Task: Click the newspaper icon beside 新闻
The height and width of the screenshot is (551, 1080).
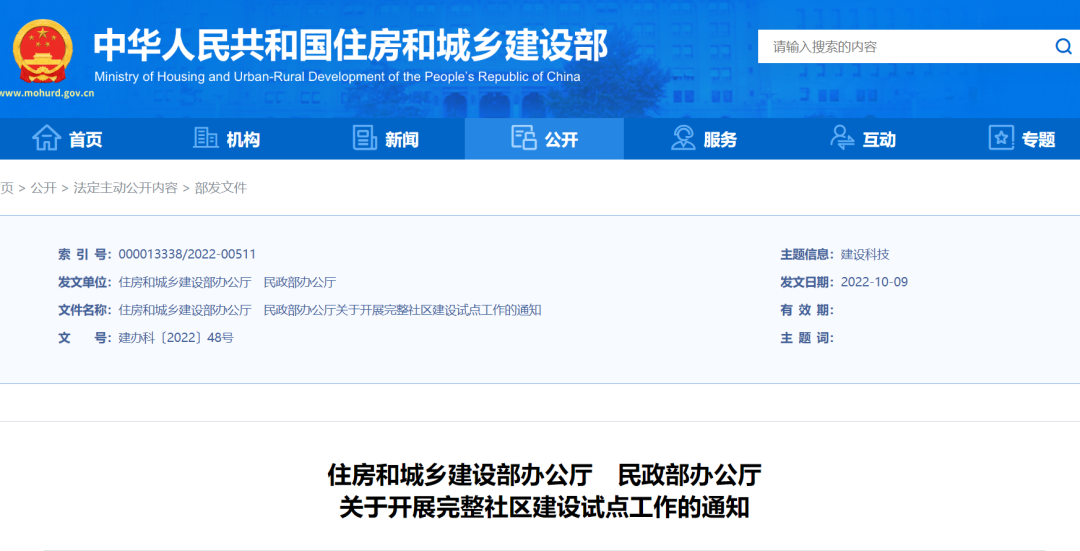Action: pos(365,138)
